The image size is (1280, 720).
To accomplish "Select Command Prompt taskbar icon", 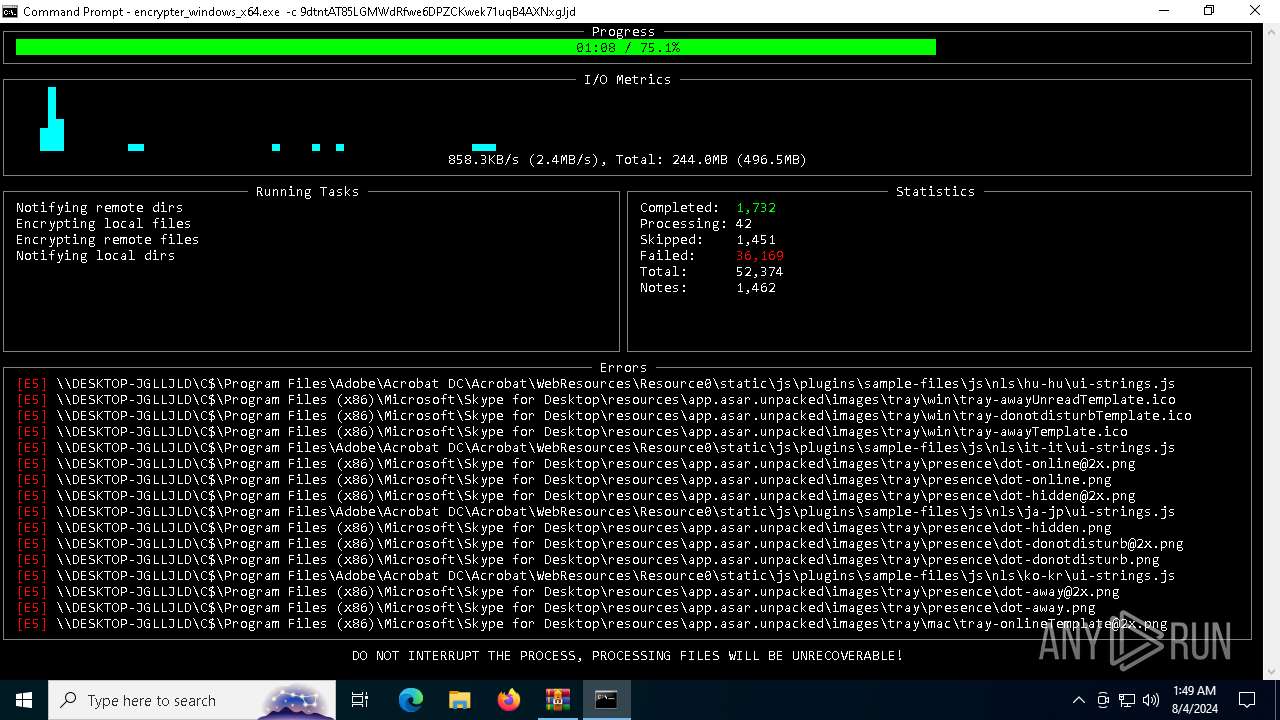I will pyautogui.click(x=606, y=700).
